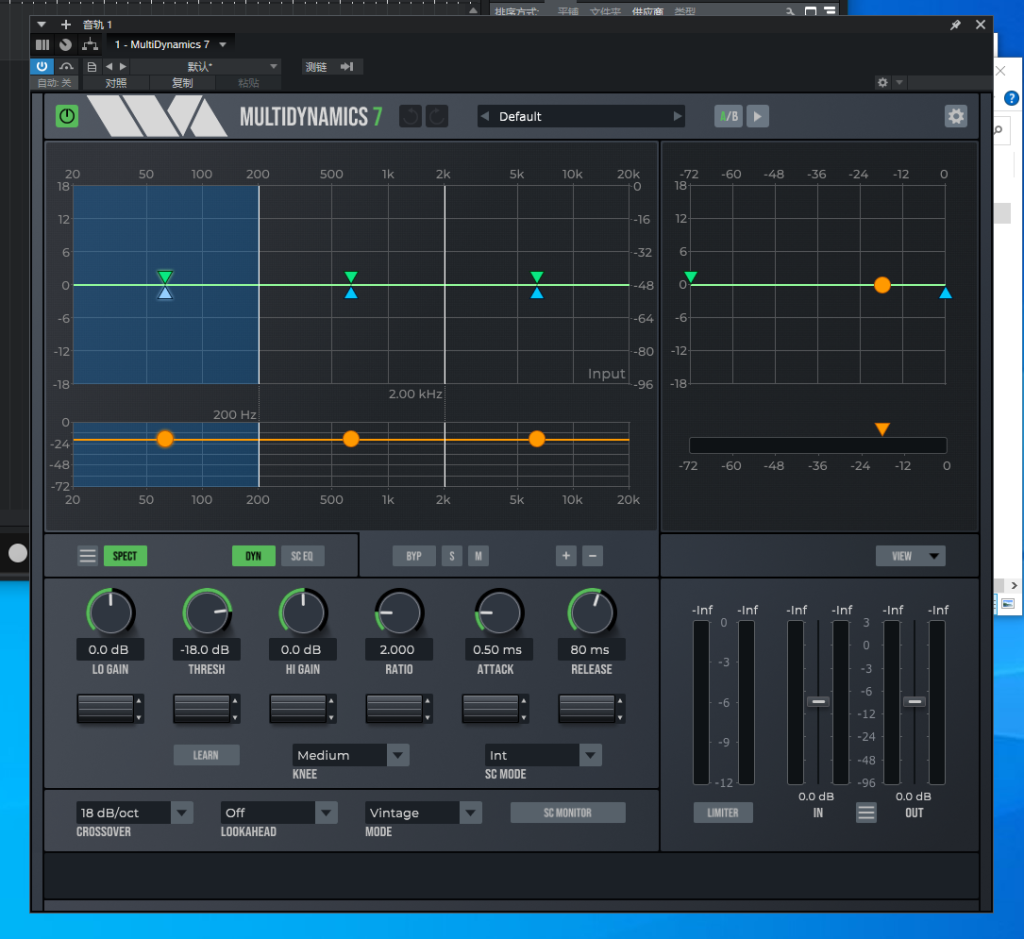Solo the selected band with S
This screenshot has height=939, width=1024.
(452, 556)
